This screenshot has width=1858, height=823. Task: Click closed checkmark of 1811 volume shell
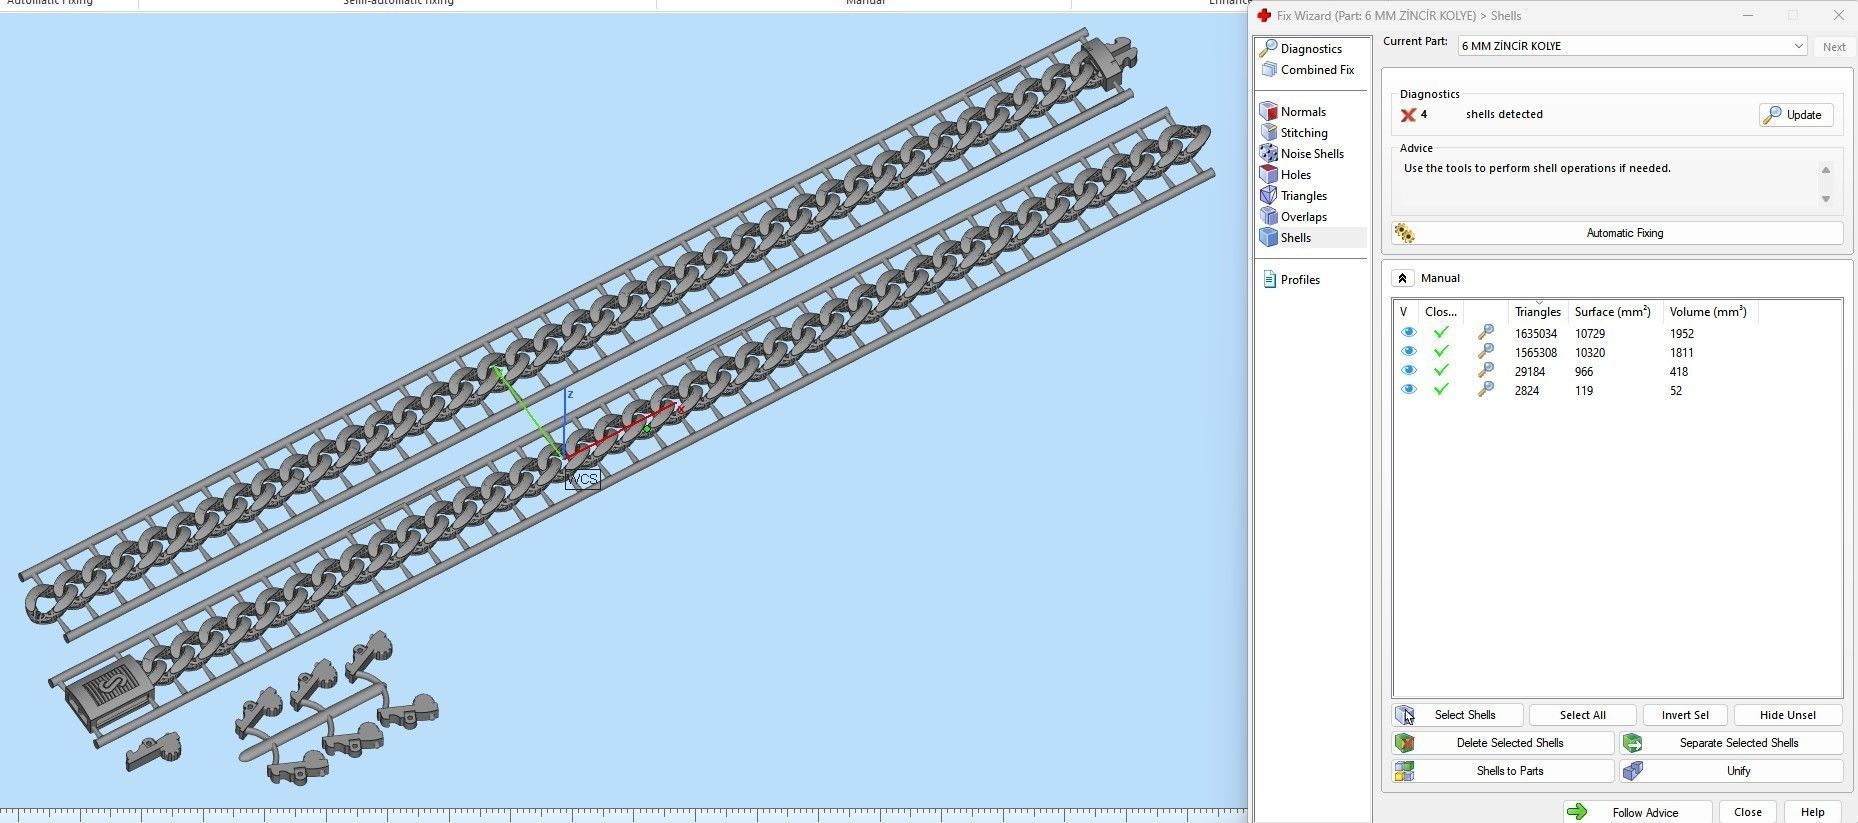tap(1441, 352)
